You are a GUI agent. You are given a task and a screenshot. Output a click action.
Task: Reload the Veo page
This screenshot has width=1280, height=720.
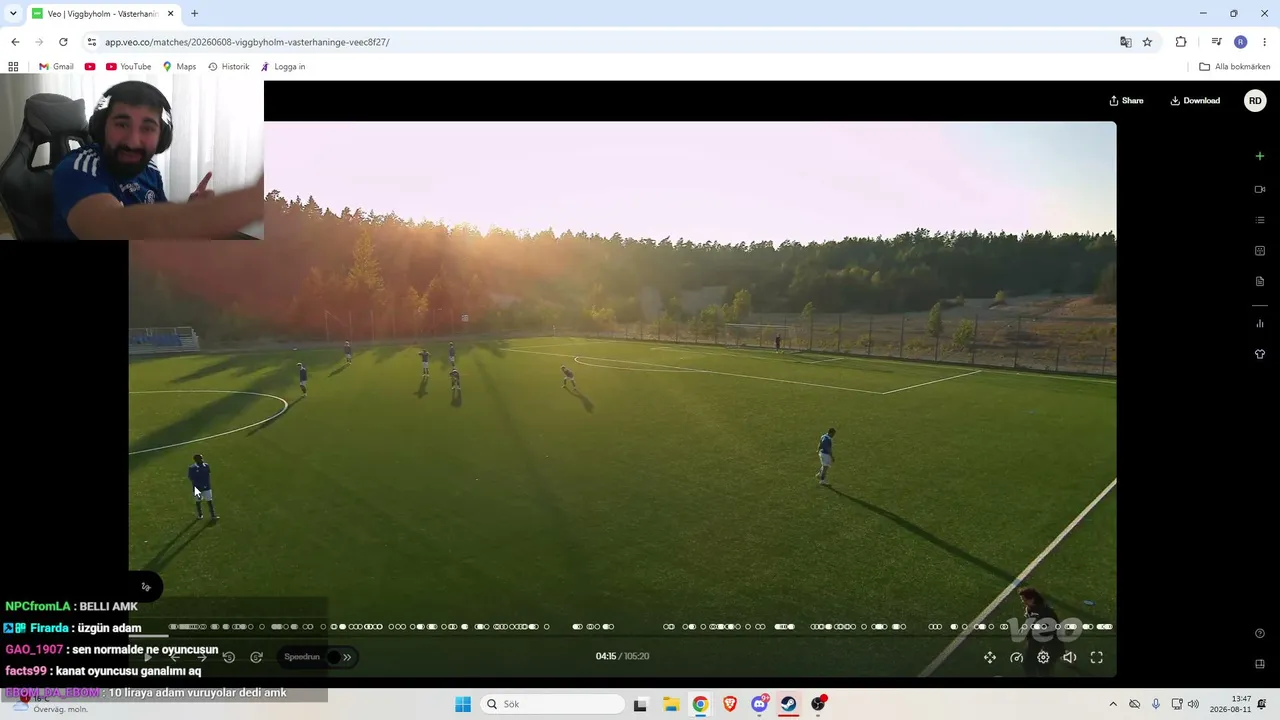pyautogui.click(x=63, y=42)
